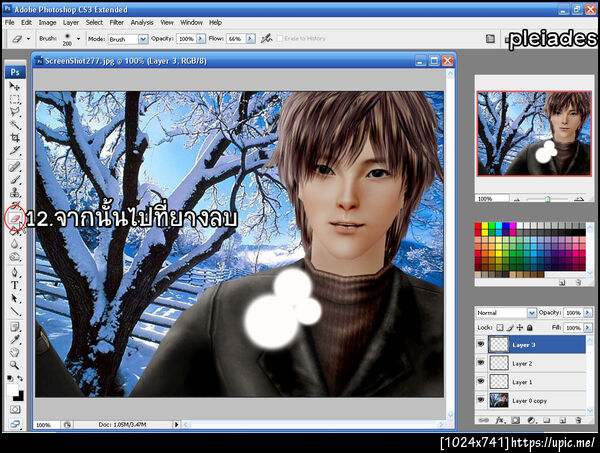Click the create new layer icon

point(562,420)
